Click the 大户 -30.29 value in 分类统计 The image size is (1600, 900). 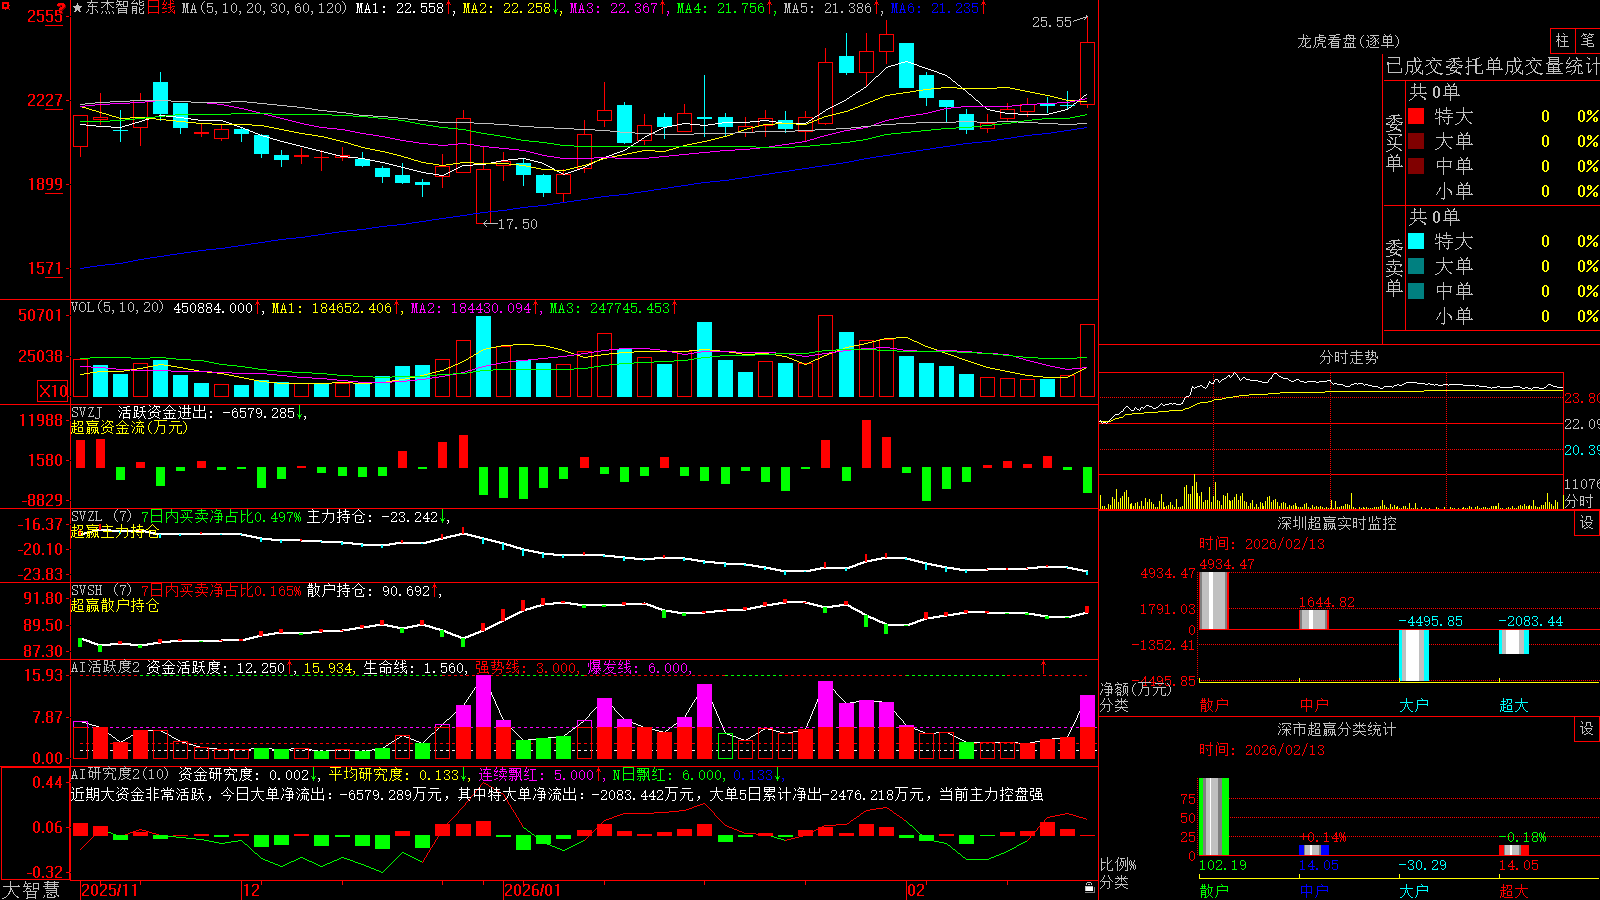click(1422, 865)
